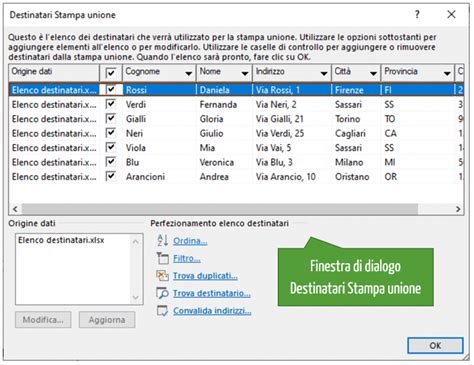The width and height of the screenshot is (474, 365).
Task: Open the Convalida indirizzi... link
Action: (x=212, y=311)
